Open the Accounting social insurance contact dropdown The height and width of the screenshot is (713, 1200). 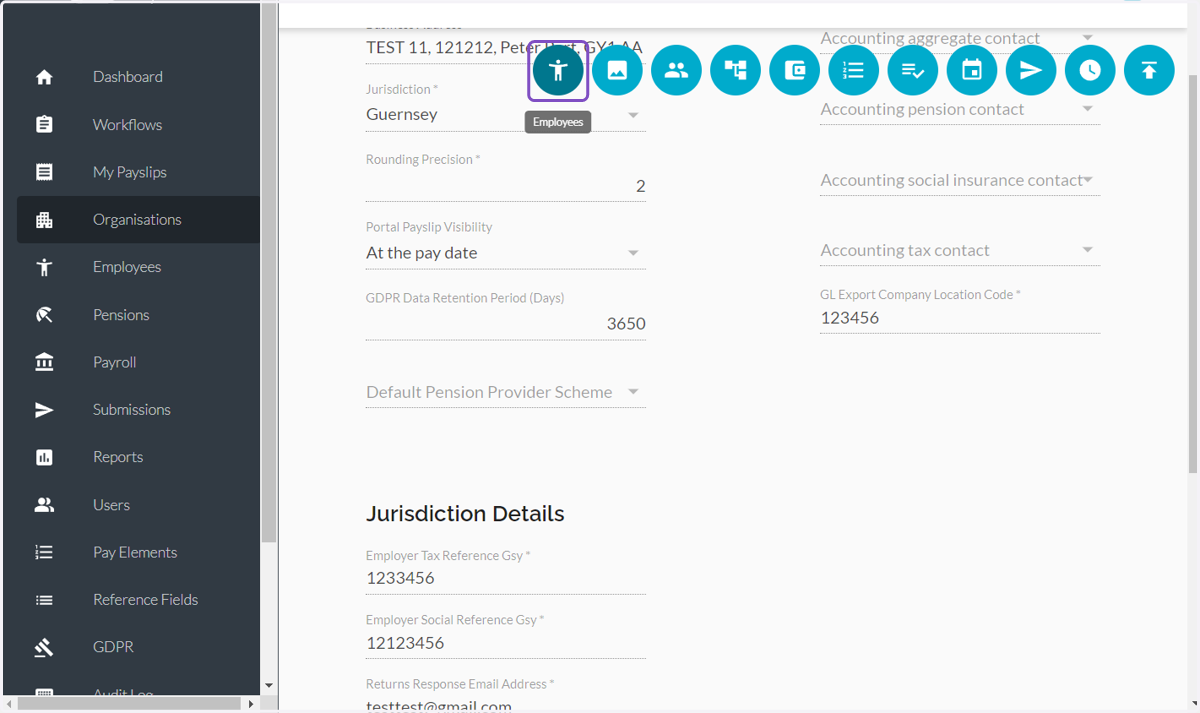[x=960, y=180]
